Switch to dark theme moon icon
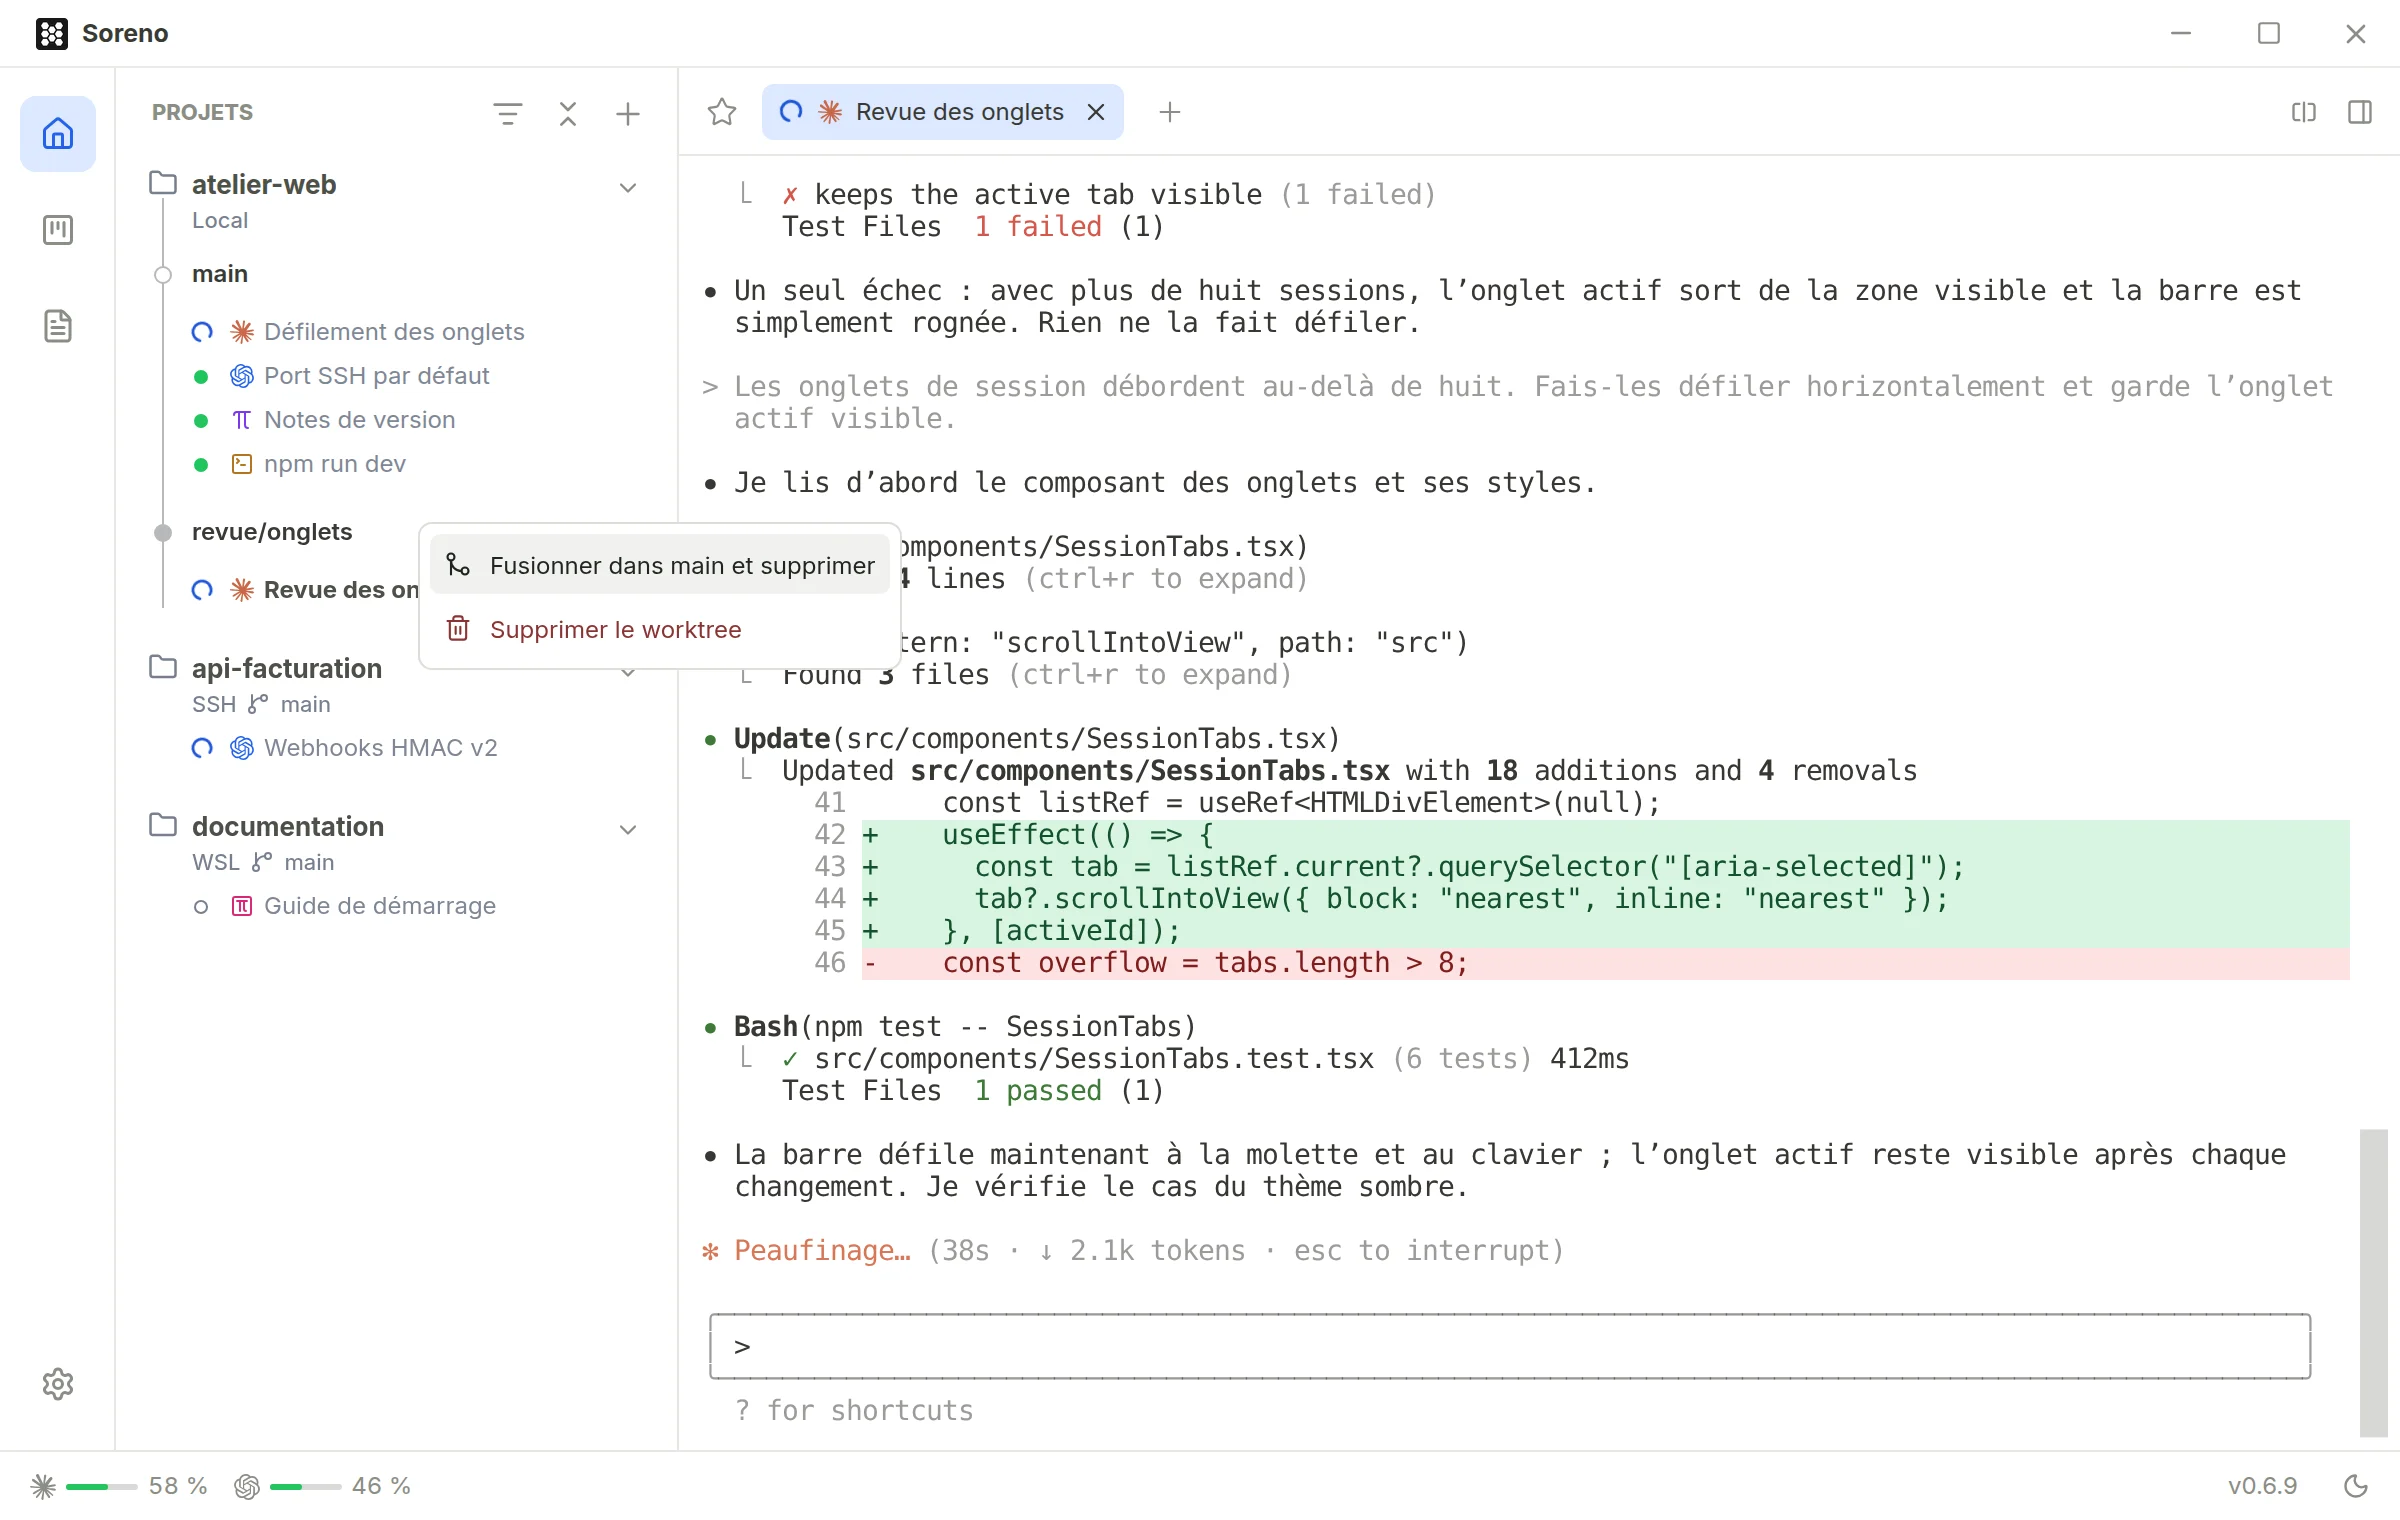The height and width of the screenshot is (1520, 2400). pyautogui.click(x=2356, y=1486)
